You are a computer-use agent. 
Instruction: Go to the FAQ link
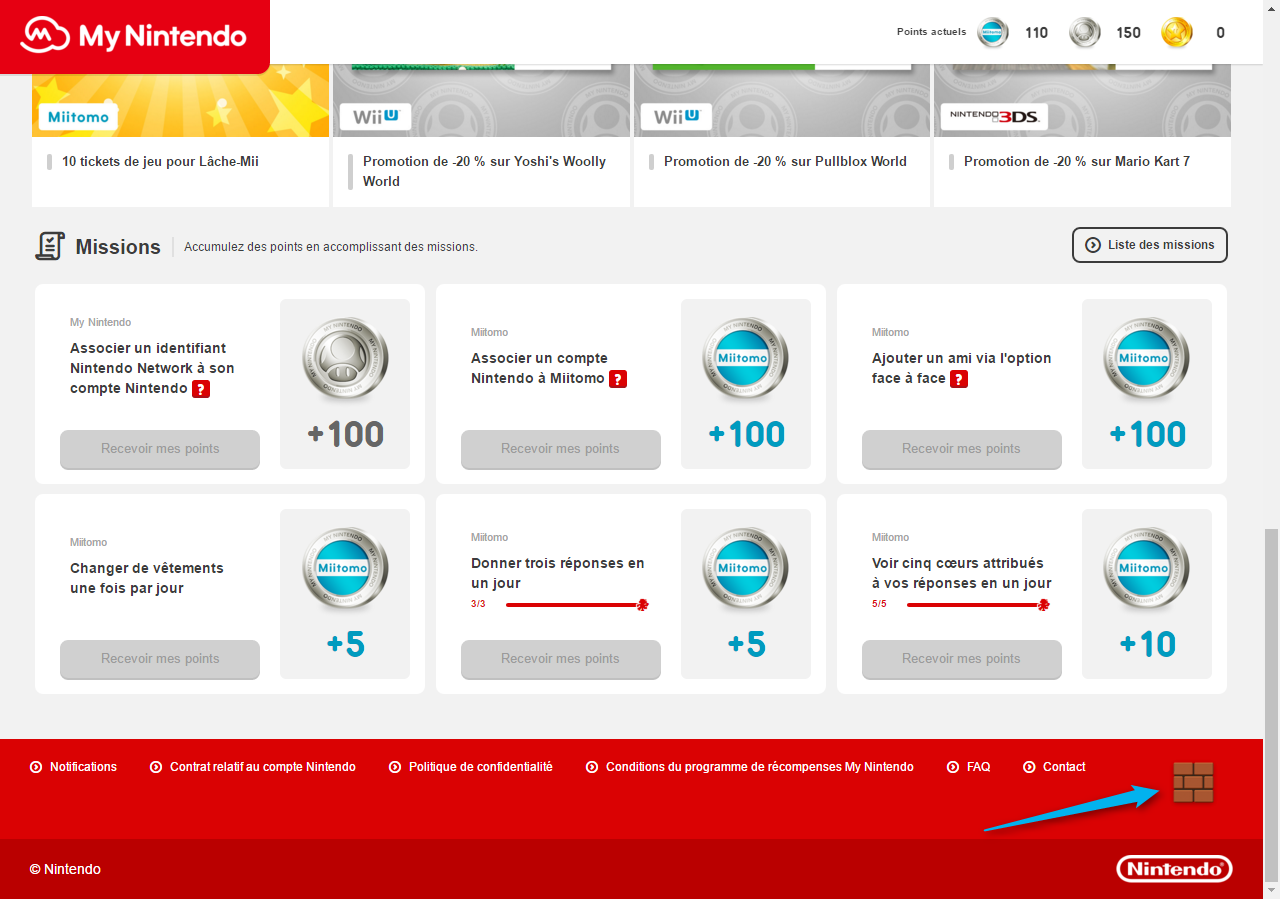point(978,767)
